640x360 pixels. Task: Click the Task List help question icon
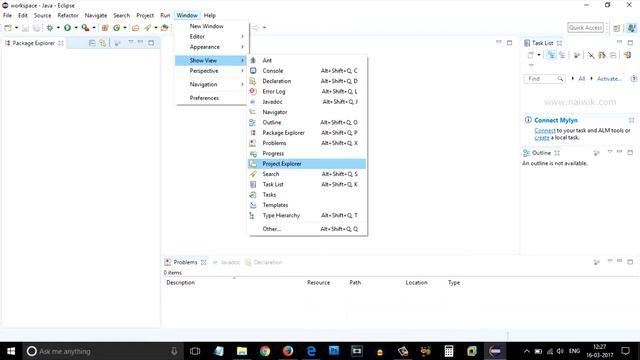[x=634, y=78]
